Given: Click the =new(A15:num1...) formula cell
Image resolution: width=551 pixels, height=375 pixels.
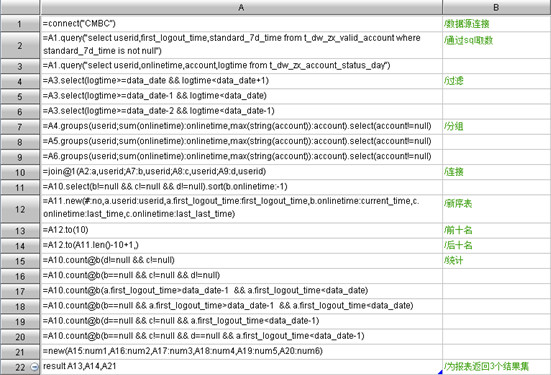Looking at the screenshot, I should tap(241, 351).
